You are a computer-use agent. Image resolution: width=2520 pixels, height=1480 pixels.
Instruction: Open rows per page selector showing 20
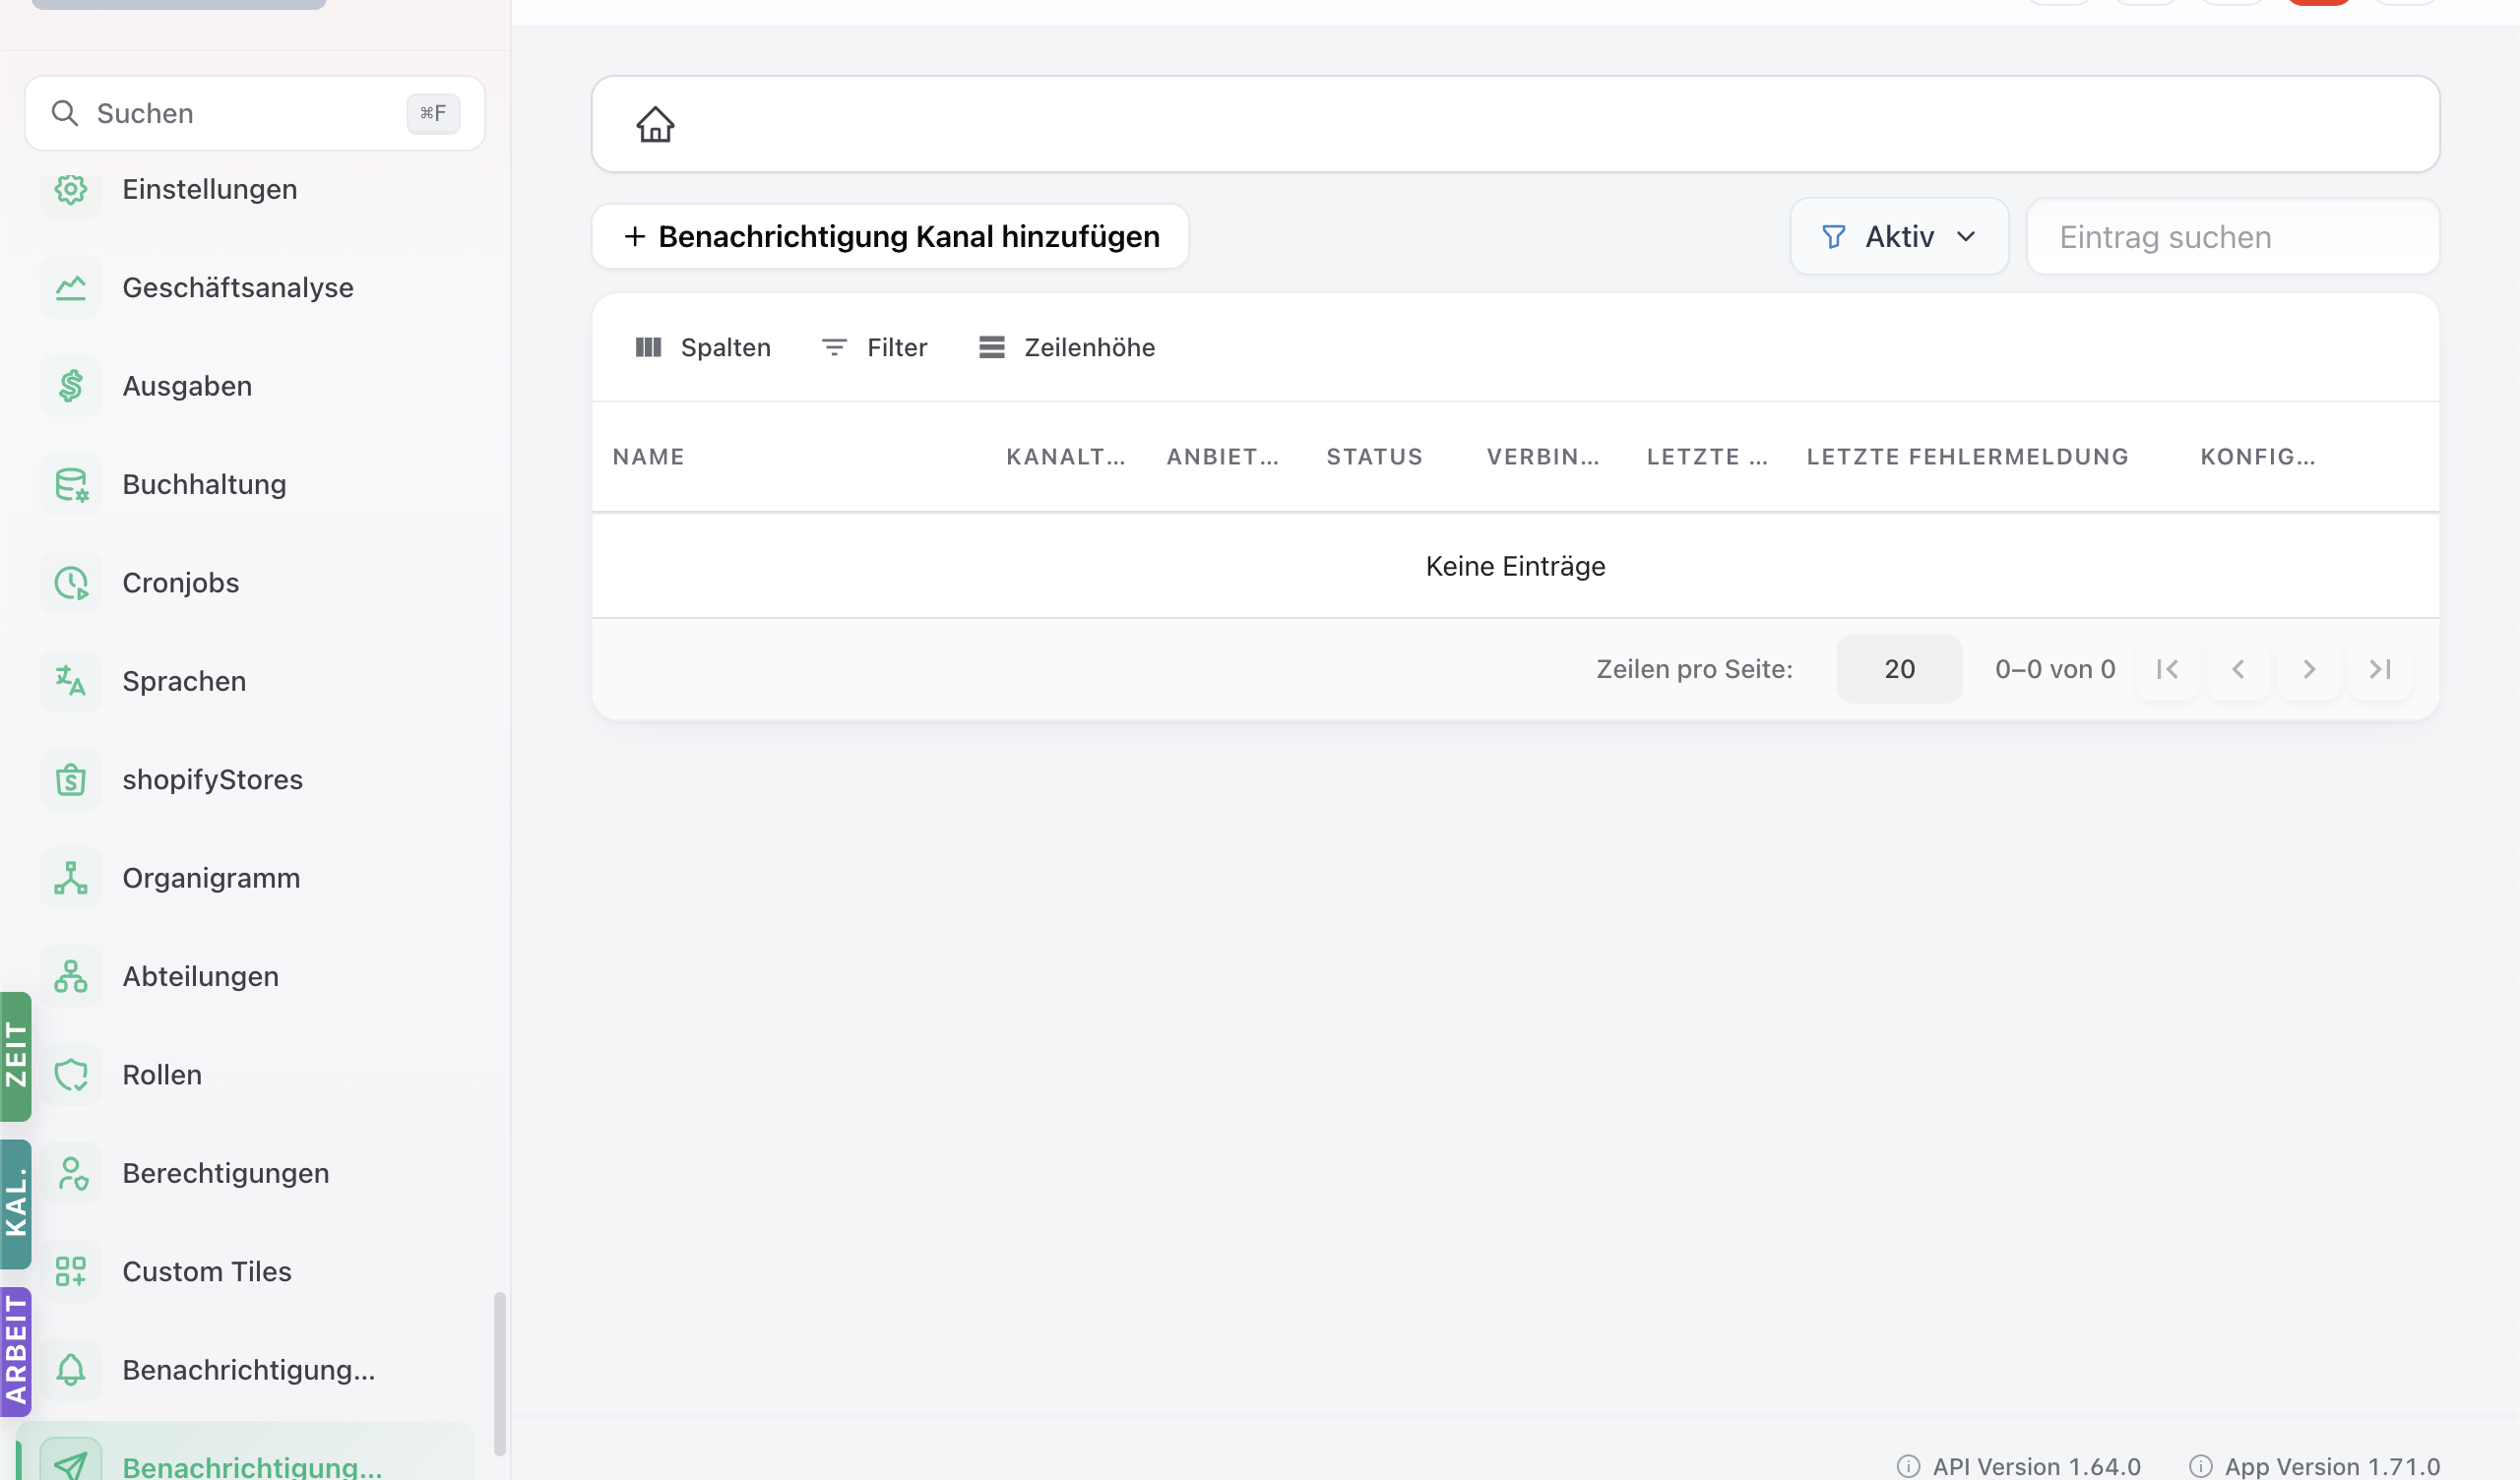(1898, 669)
